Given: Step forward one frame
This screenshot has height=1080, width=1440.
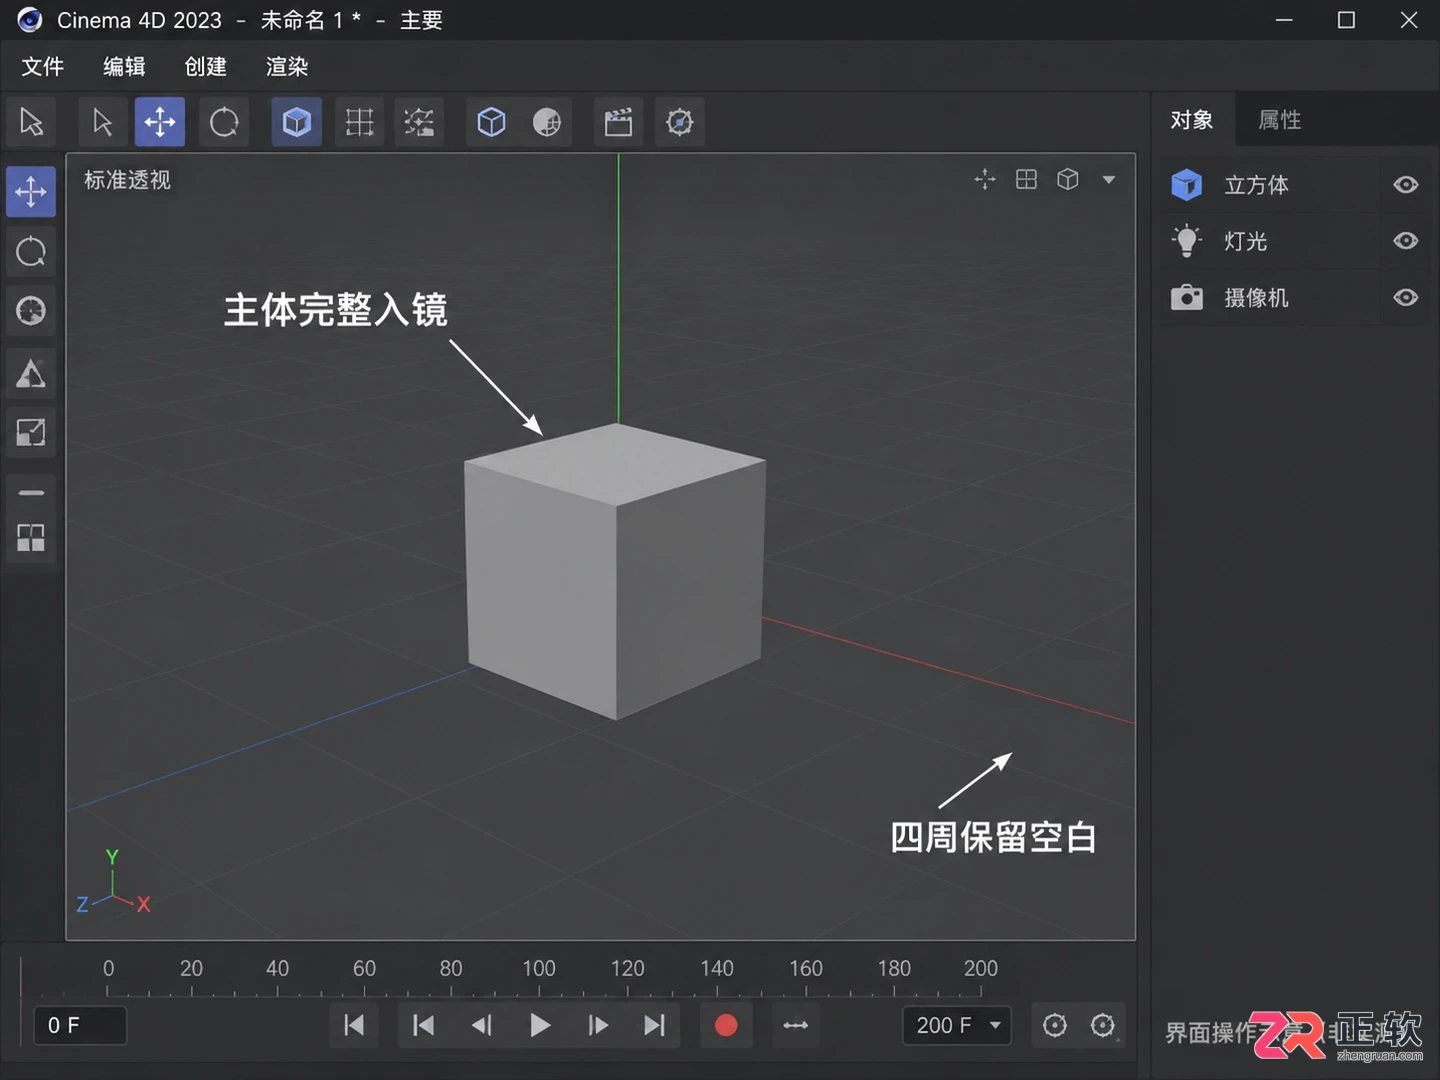Looking at the screenshot, I should point(598,1025).
